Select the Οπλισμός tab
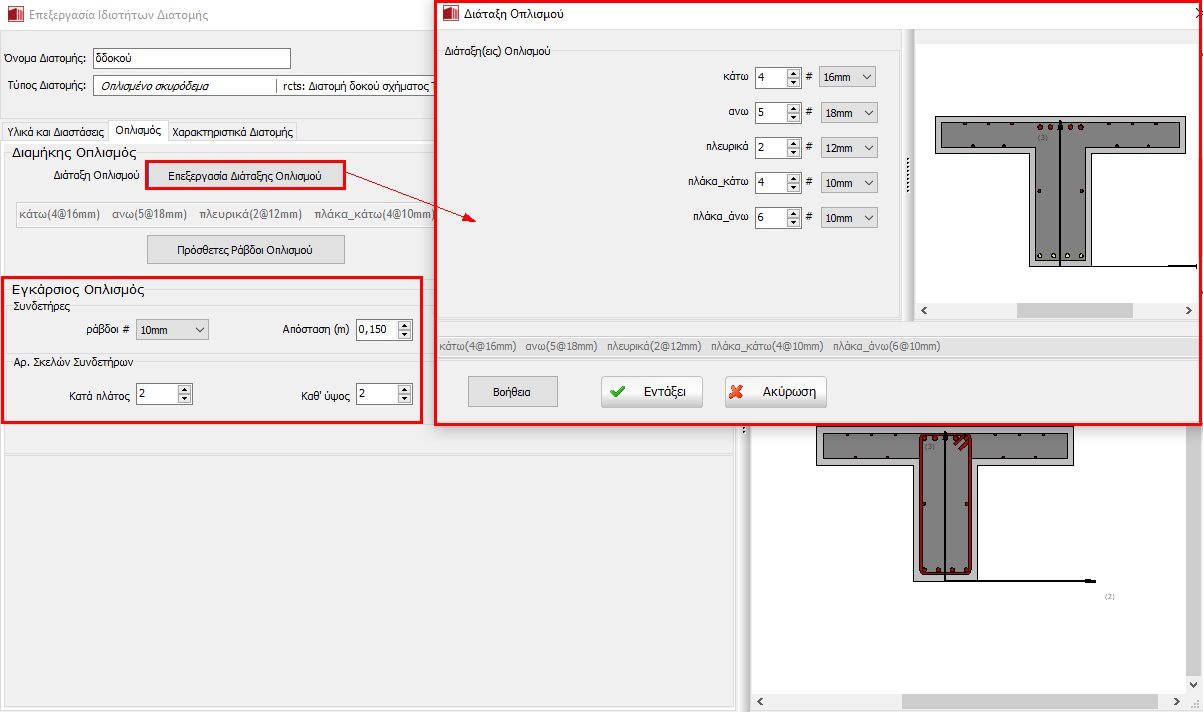This screenshot has width=1203, height=712. 138,131
